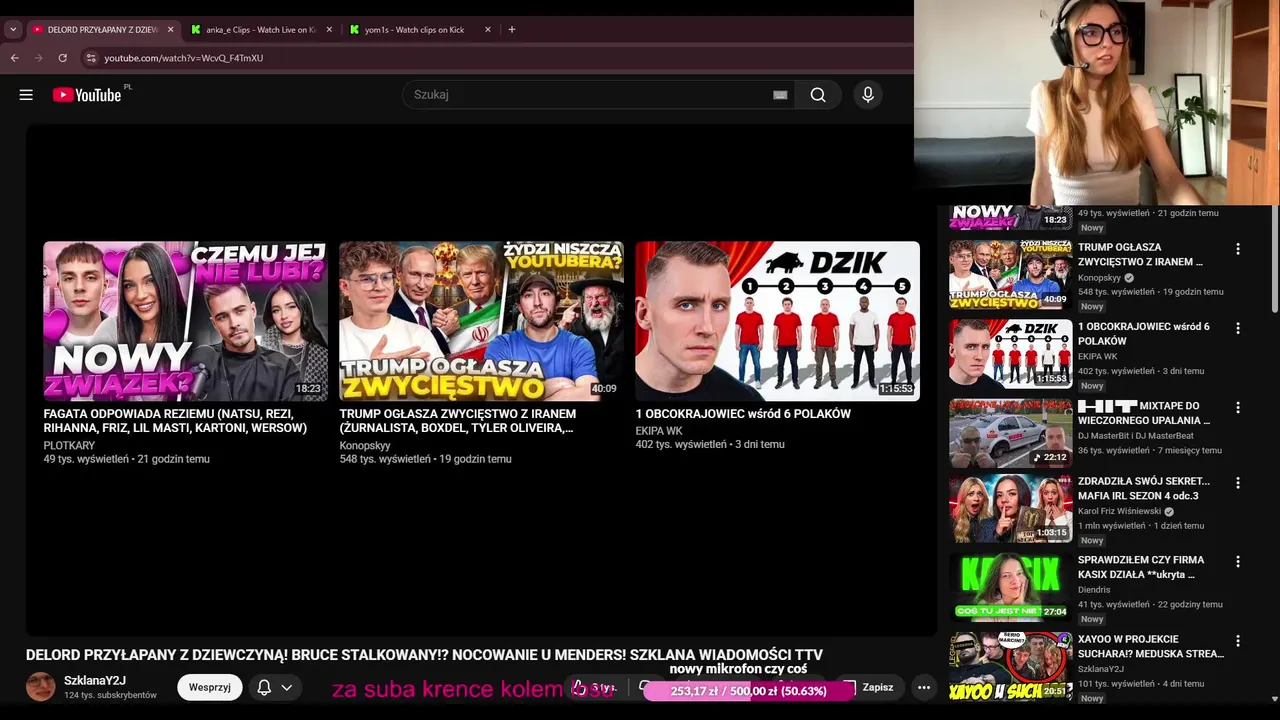Open a new browser tab
This screenshot has height=720, width=1280.
[x=512, y=30]
